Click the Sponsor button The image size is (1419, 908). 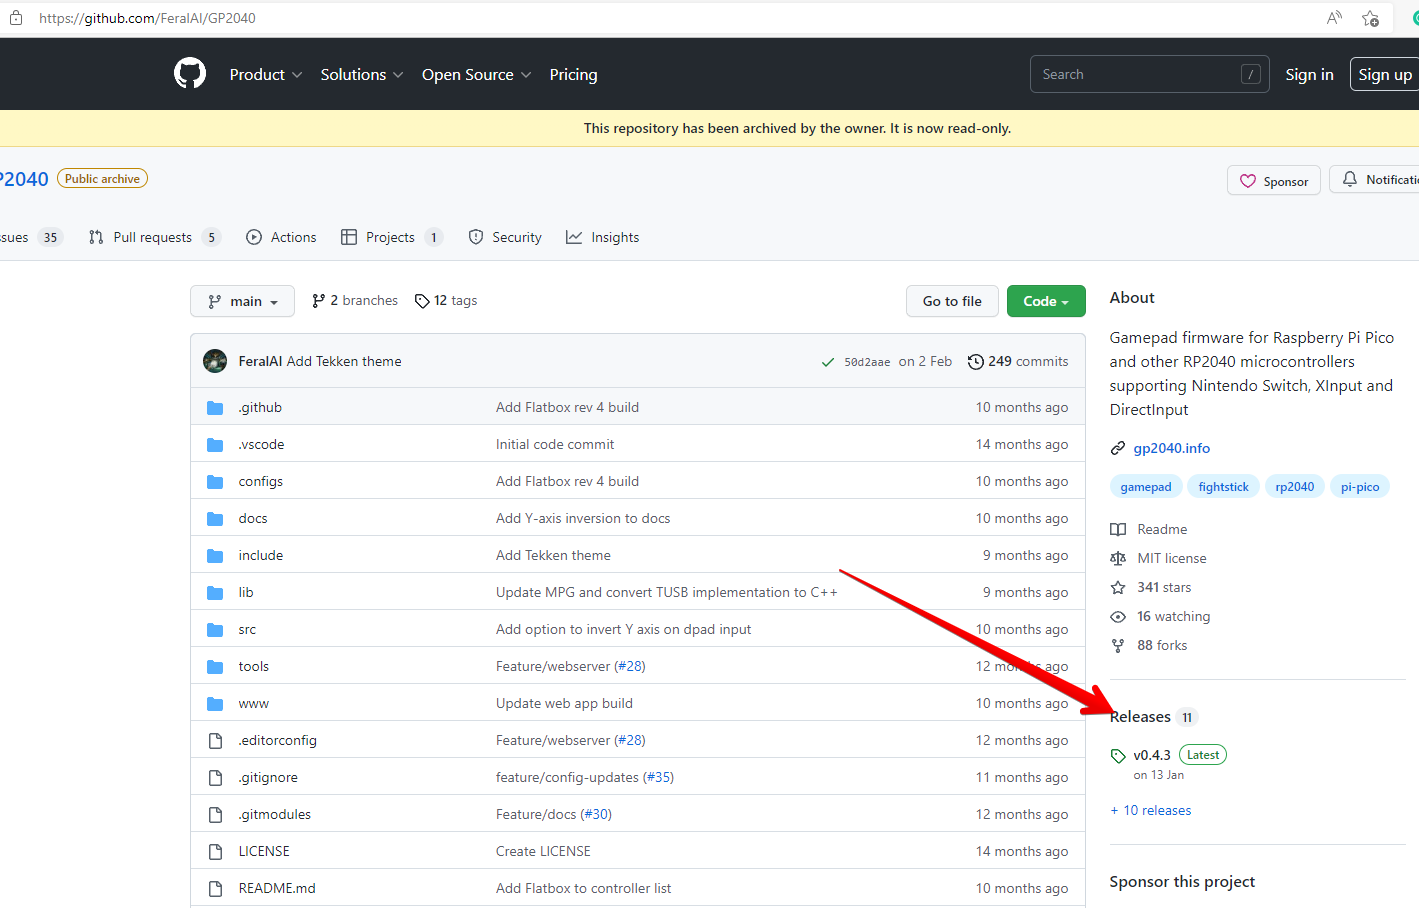1274,180
